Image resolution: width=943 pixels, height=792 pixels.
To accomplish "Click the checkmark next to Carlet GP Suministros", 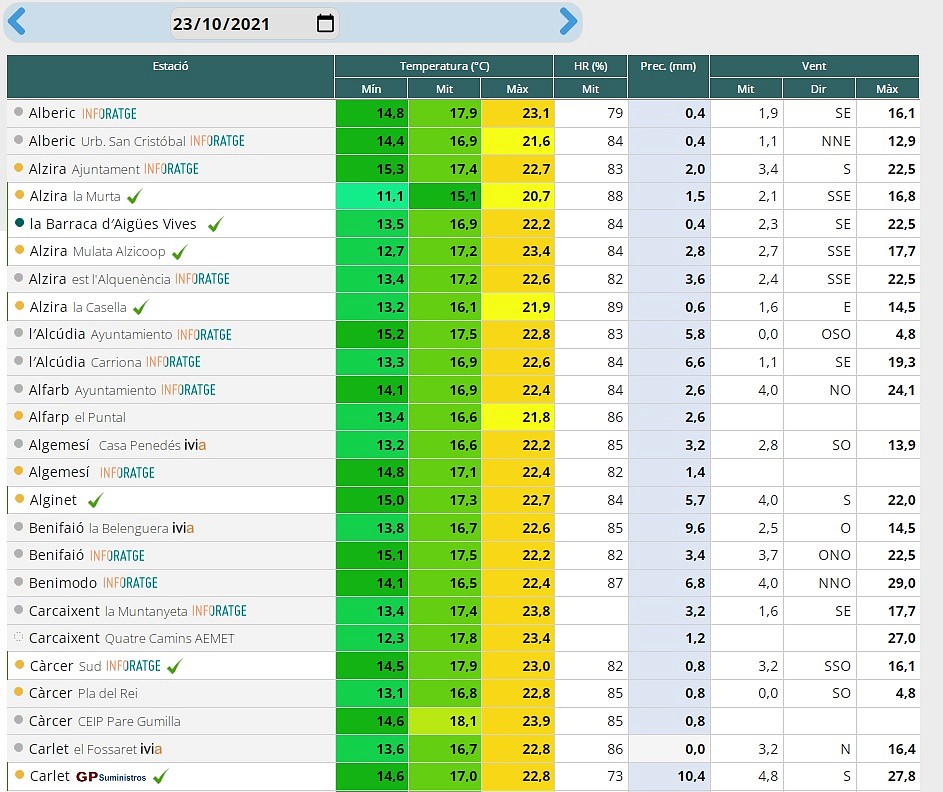I will point(161,776).
